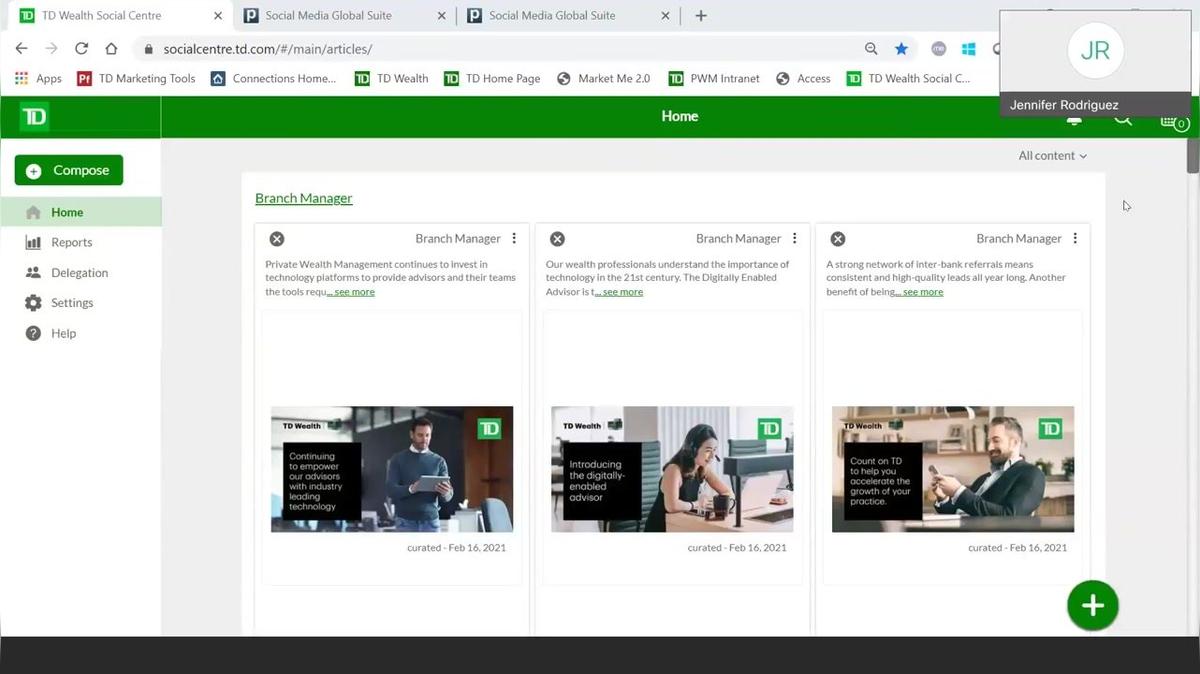The width and height of the screenshot is (1200, 674).
Task: Click the Compose button
Action: (x=69, y=170)
